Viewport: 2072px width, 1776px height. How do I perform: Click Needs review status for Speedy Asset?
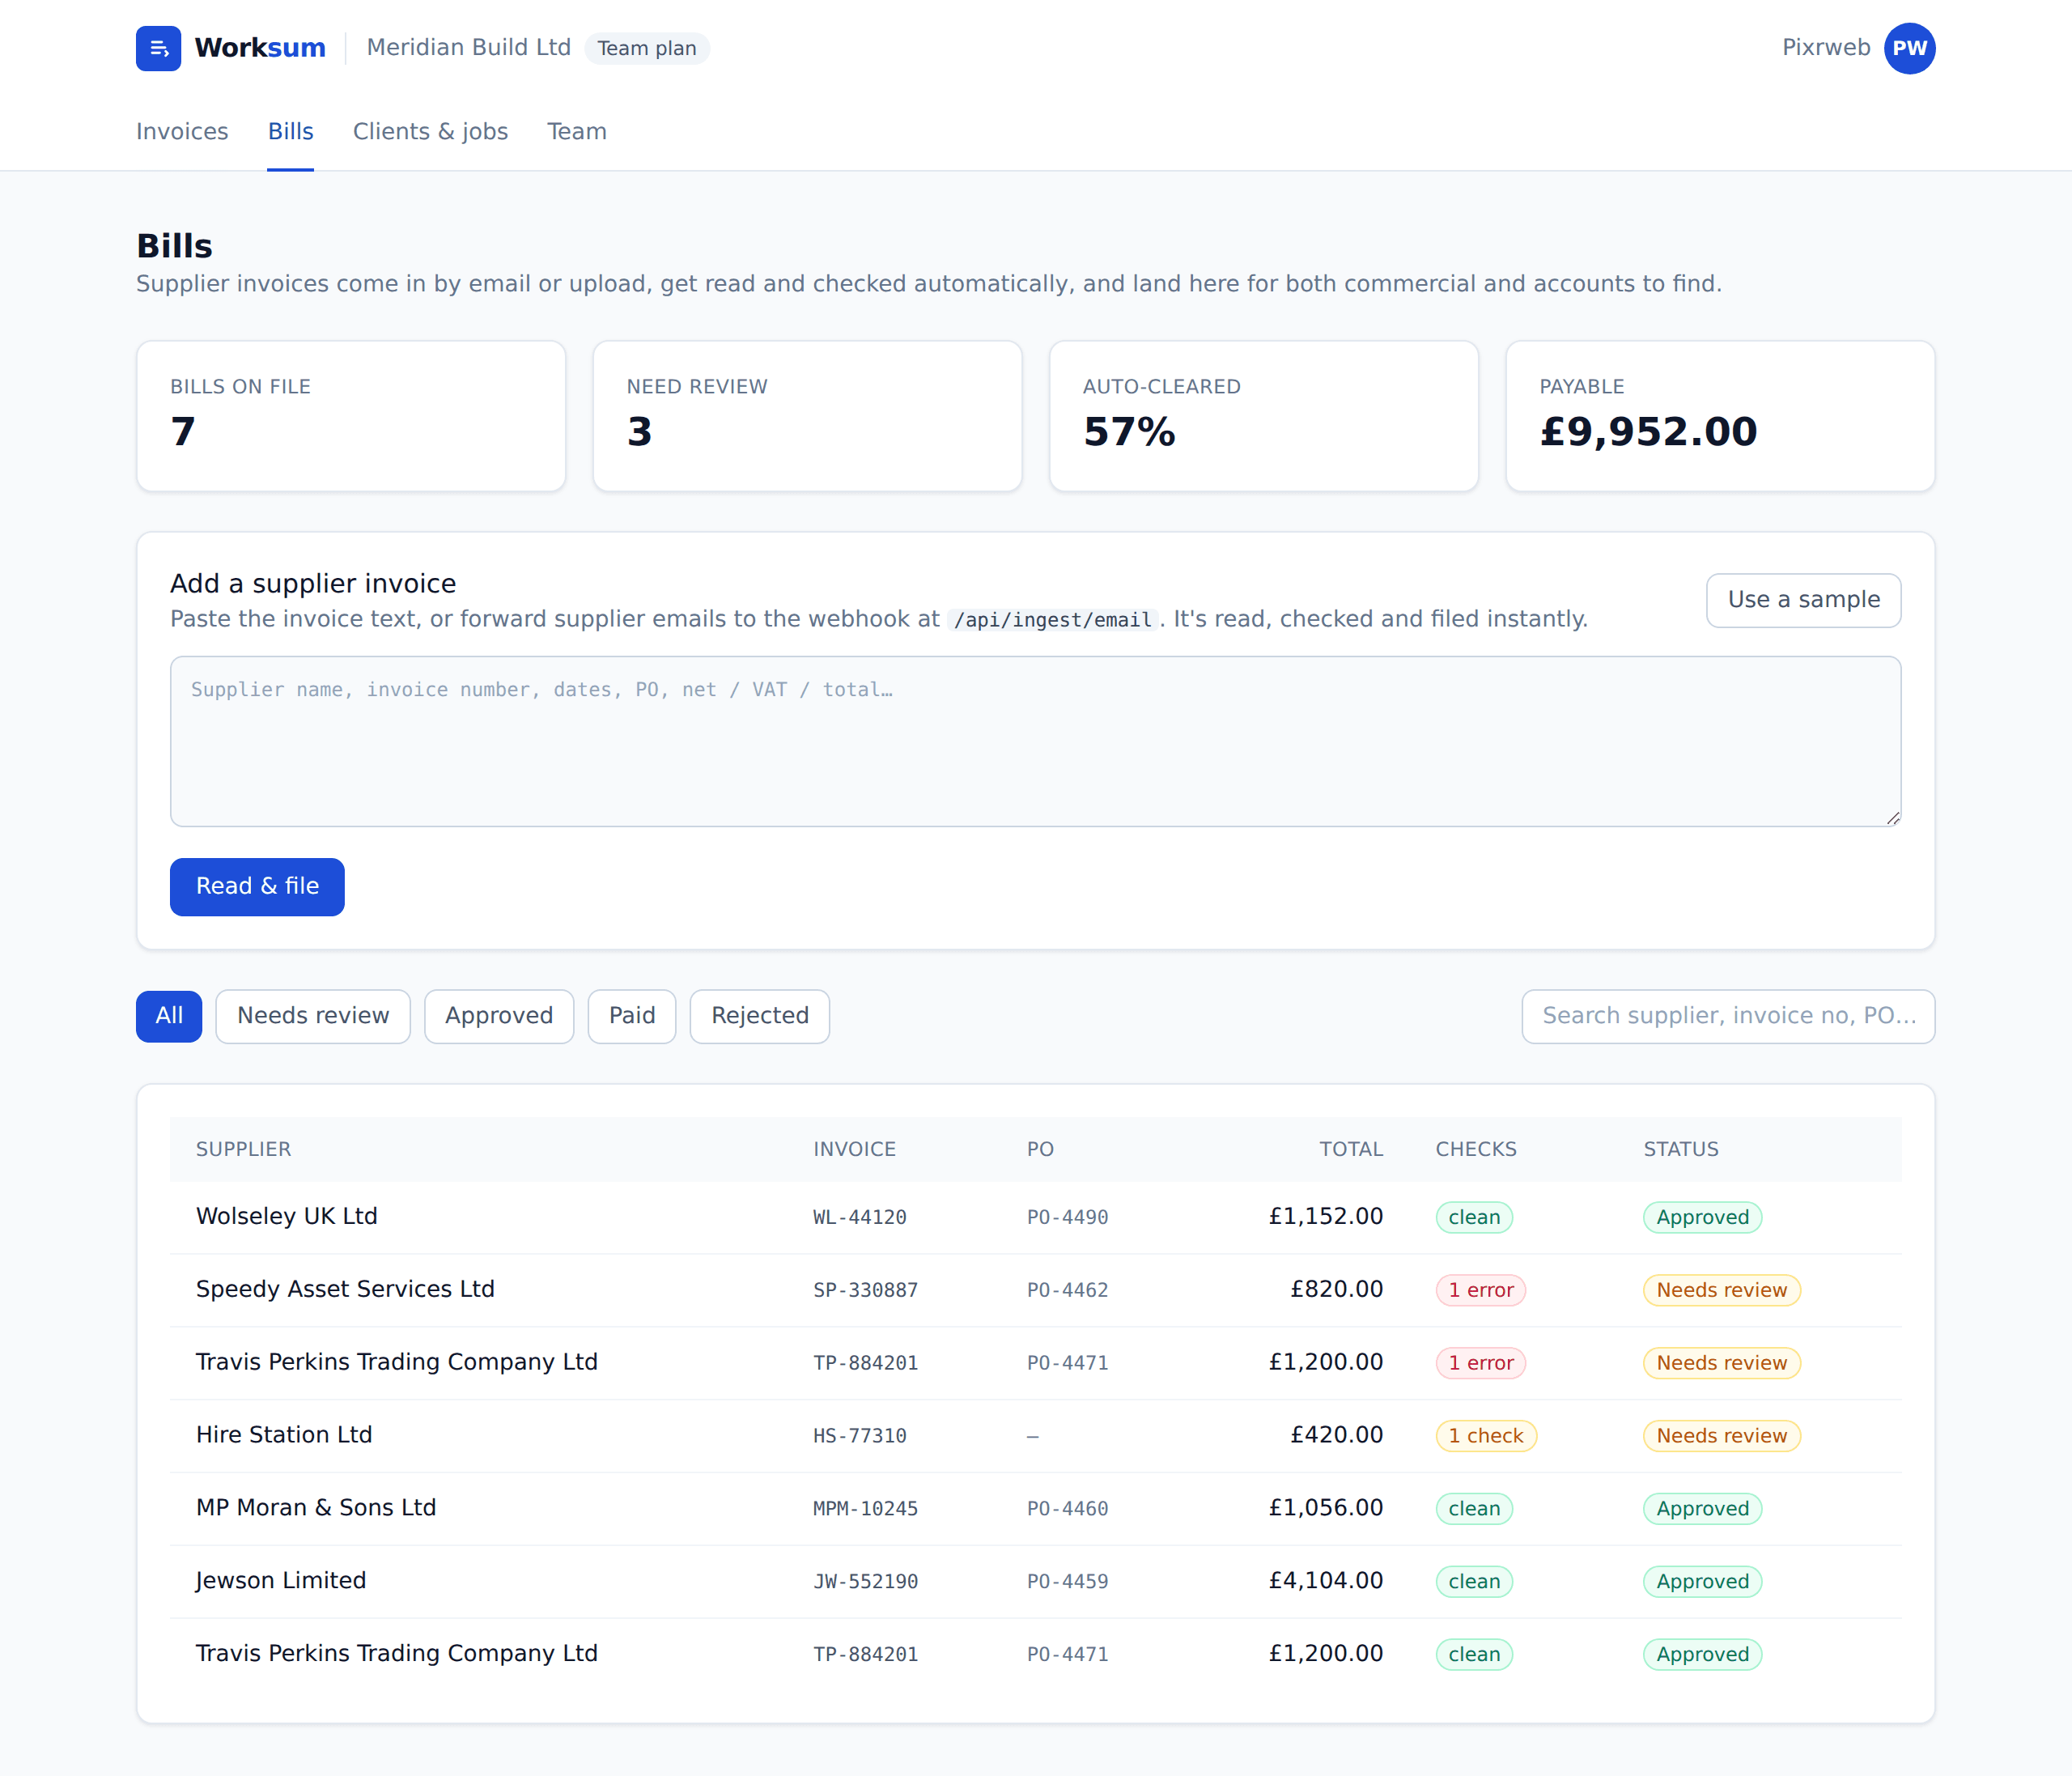click(1722, 1291)
